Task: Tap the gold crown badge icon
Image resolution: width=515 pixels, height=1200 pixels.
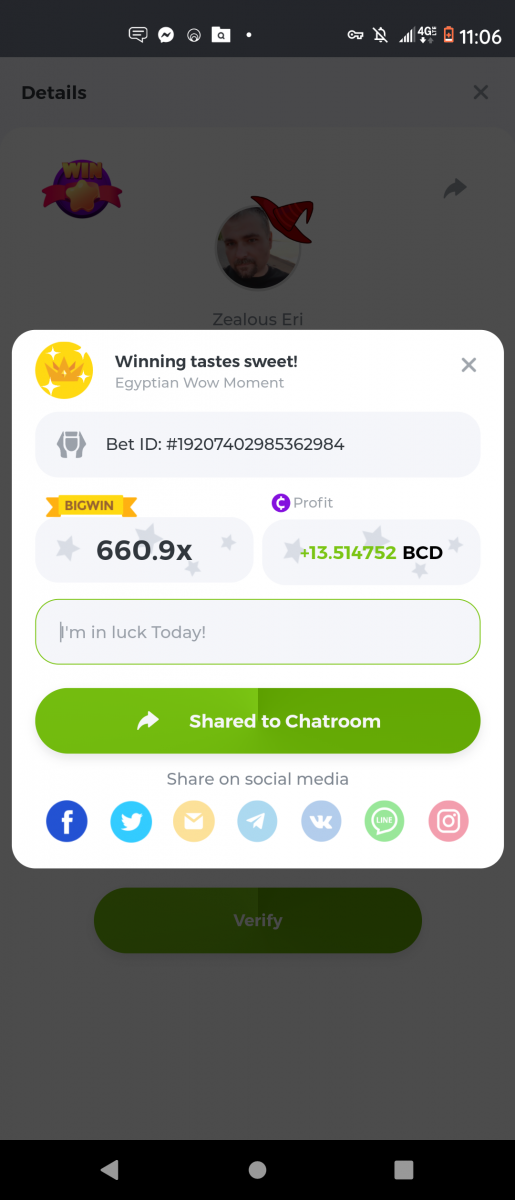Action: (x=64, y=371)
